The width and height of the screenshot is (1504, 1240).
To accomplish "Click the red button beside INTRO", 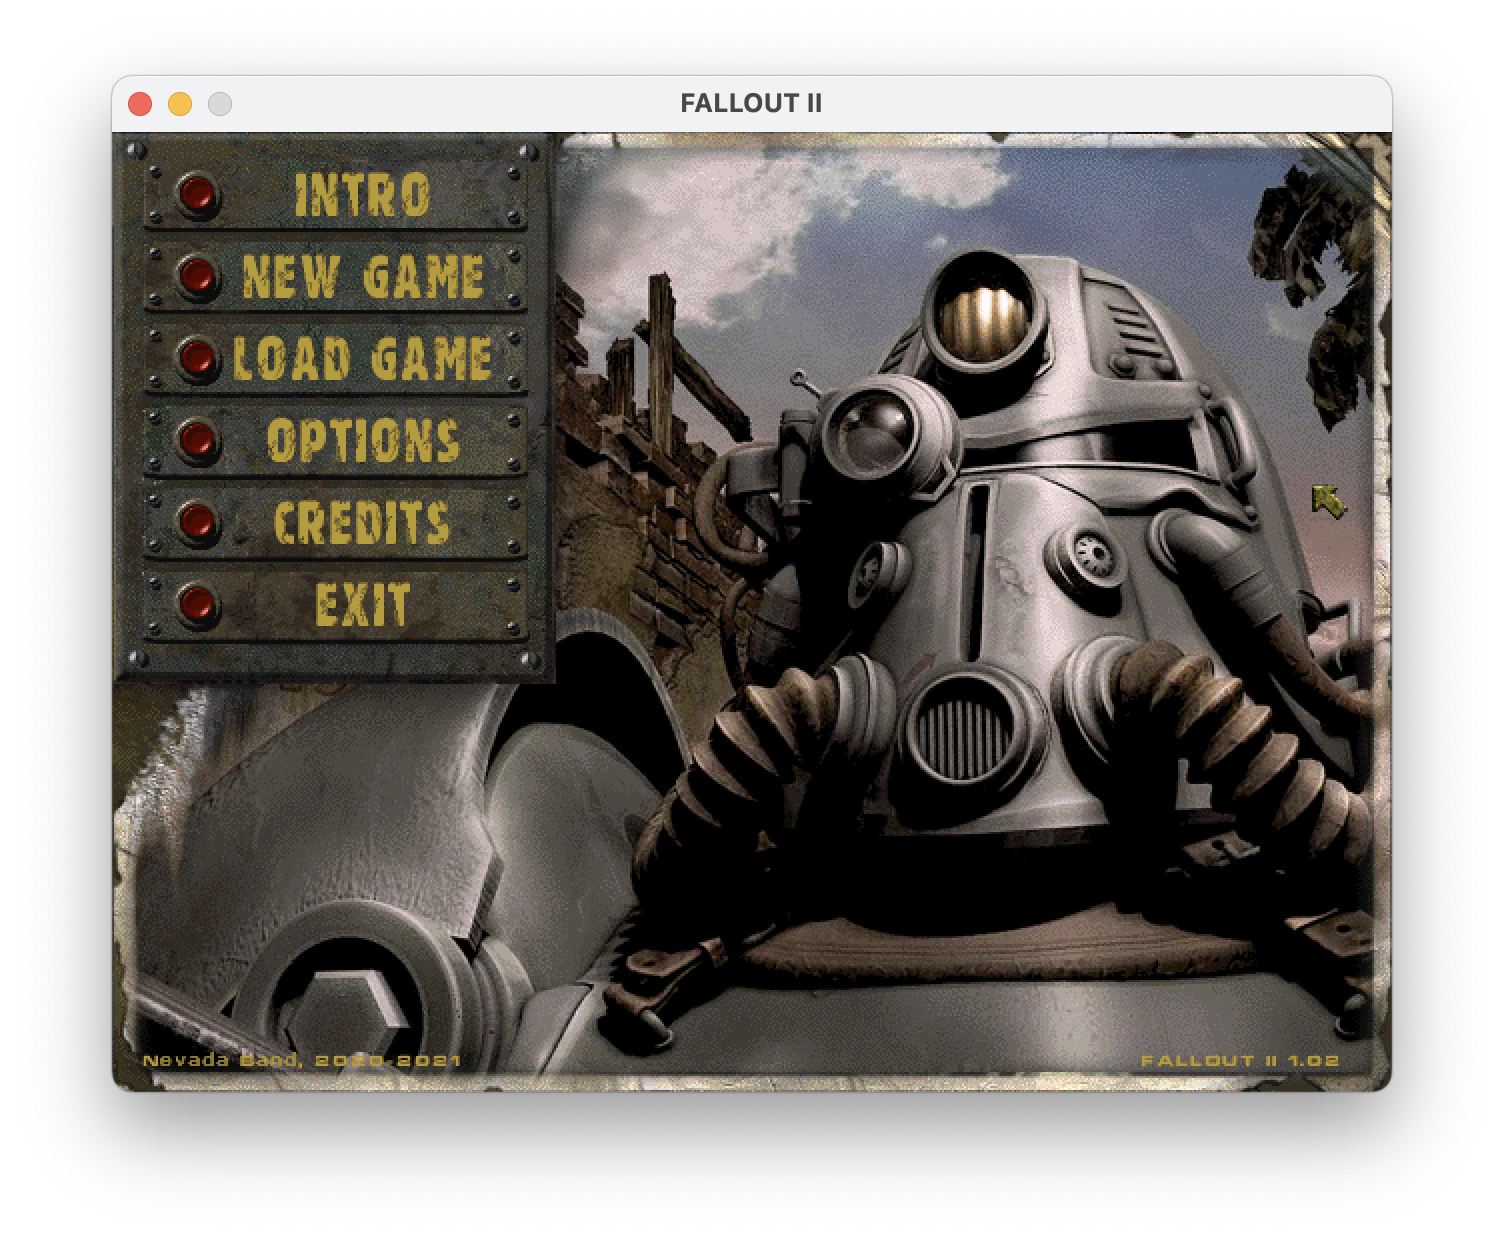I will pos(198,195).
